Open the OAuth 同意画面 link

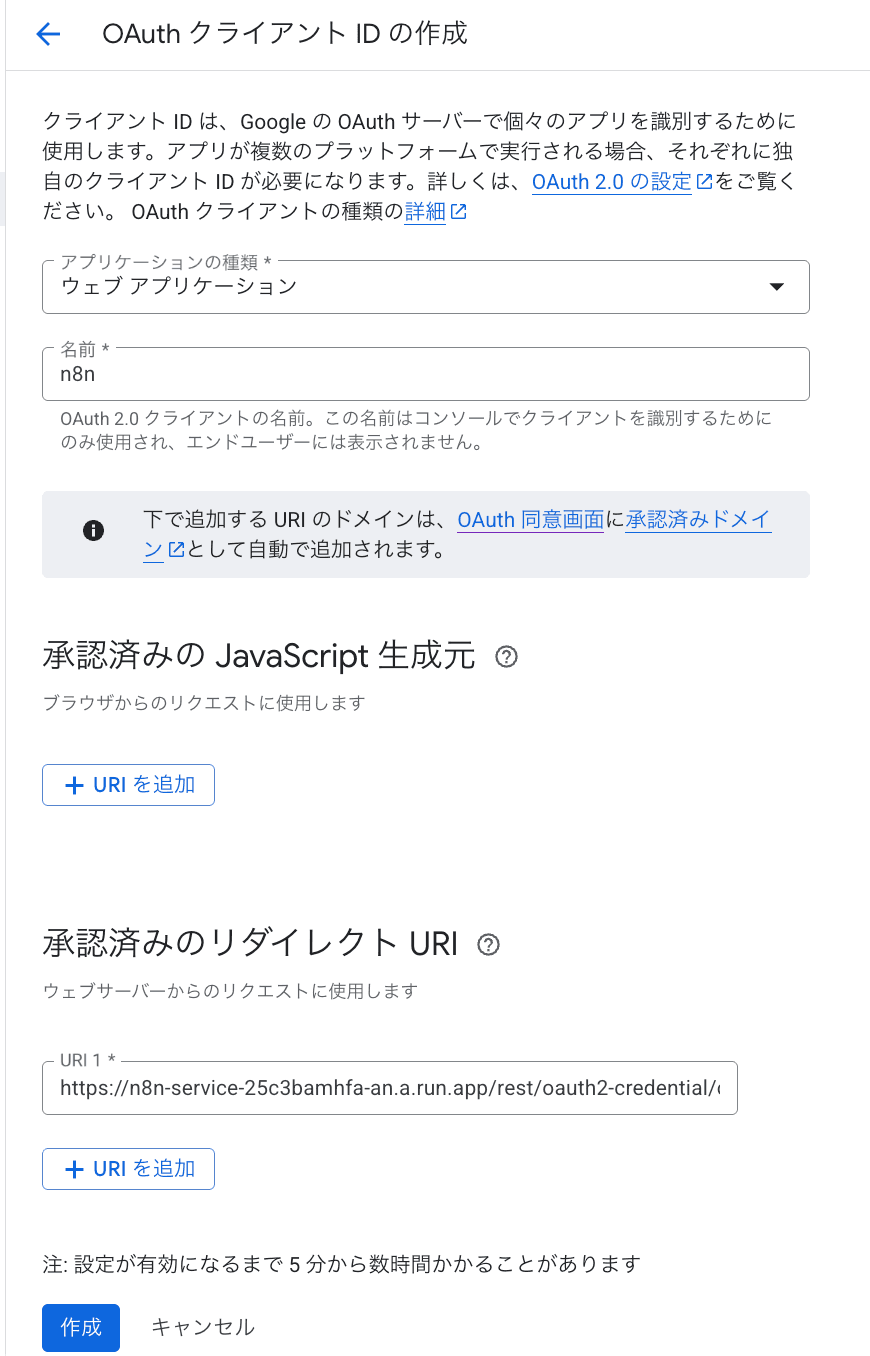530,520
